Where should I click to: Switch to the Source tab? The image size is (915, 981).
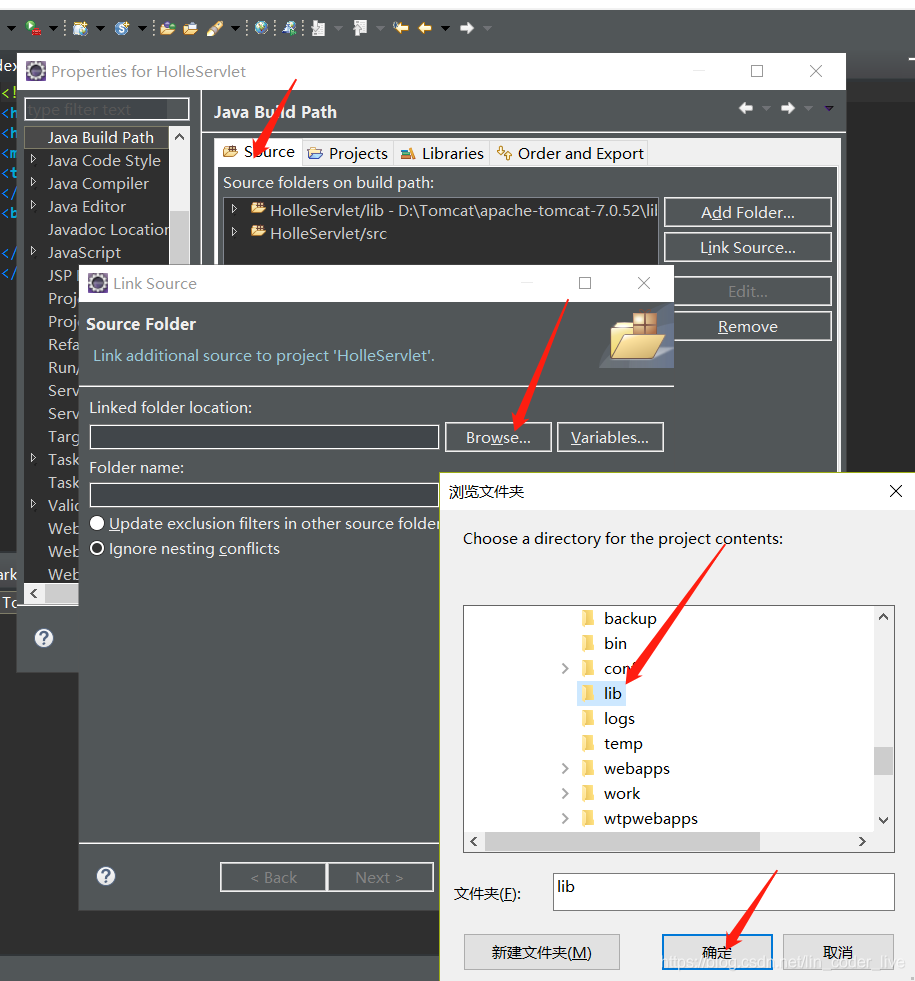(260, 152)
